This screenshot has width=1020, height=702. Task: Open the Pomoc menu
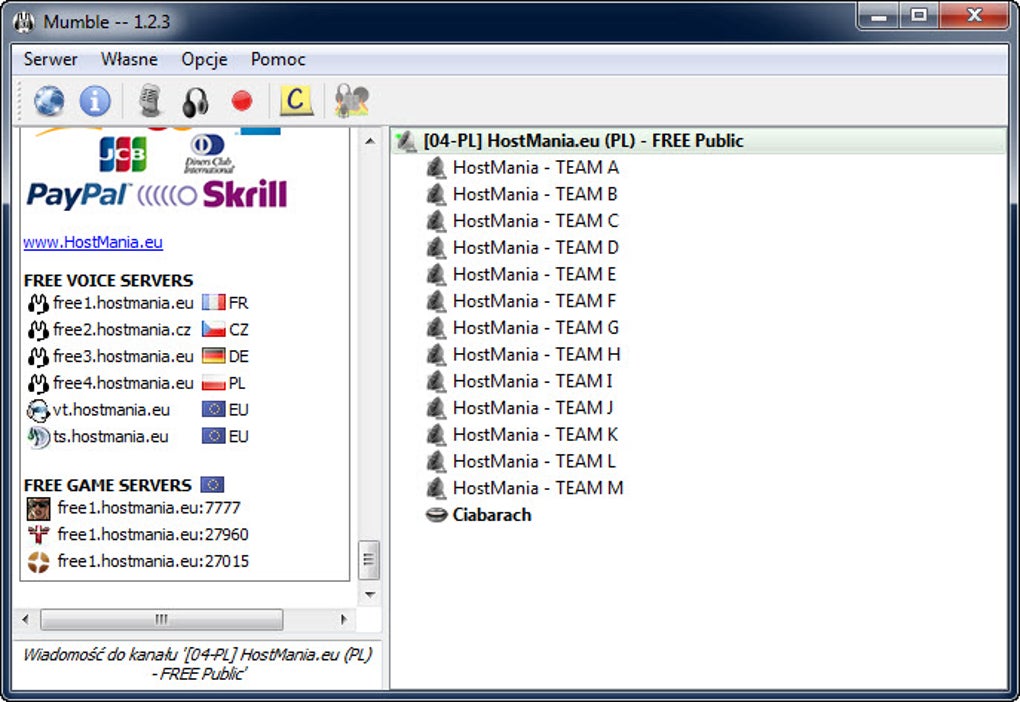pyautogui.click(x=278, y=59)
